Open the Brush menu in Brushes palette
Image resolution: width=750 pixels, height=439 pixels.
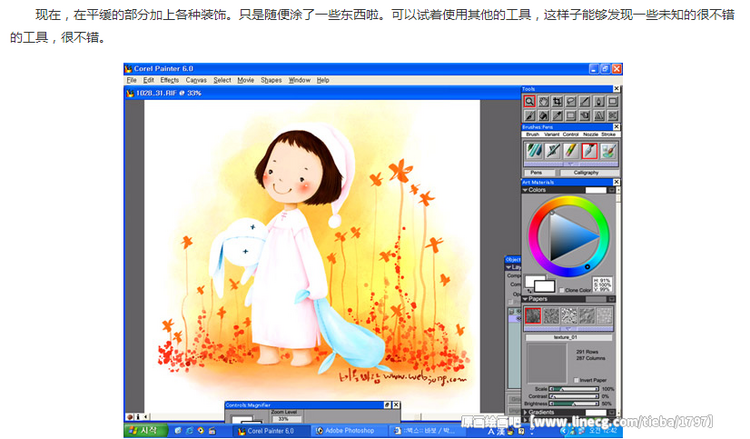[532, 134]
